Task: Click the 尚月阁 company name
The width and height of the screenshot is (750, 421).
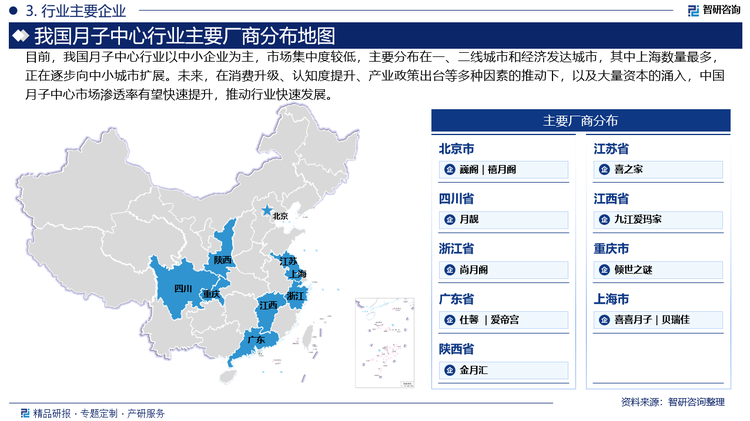Action: (x=474, y=270)
